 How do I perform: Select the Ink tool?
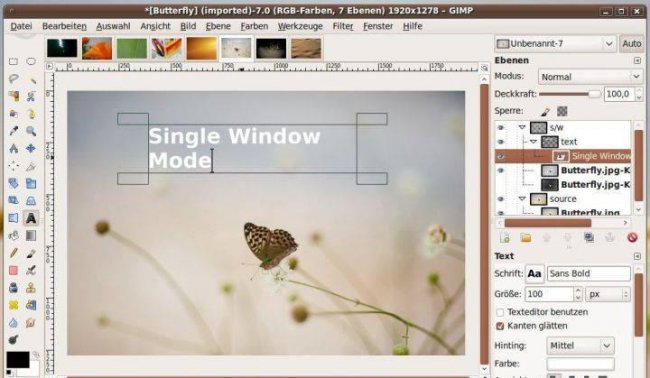coord(13,288)
